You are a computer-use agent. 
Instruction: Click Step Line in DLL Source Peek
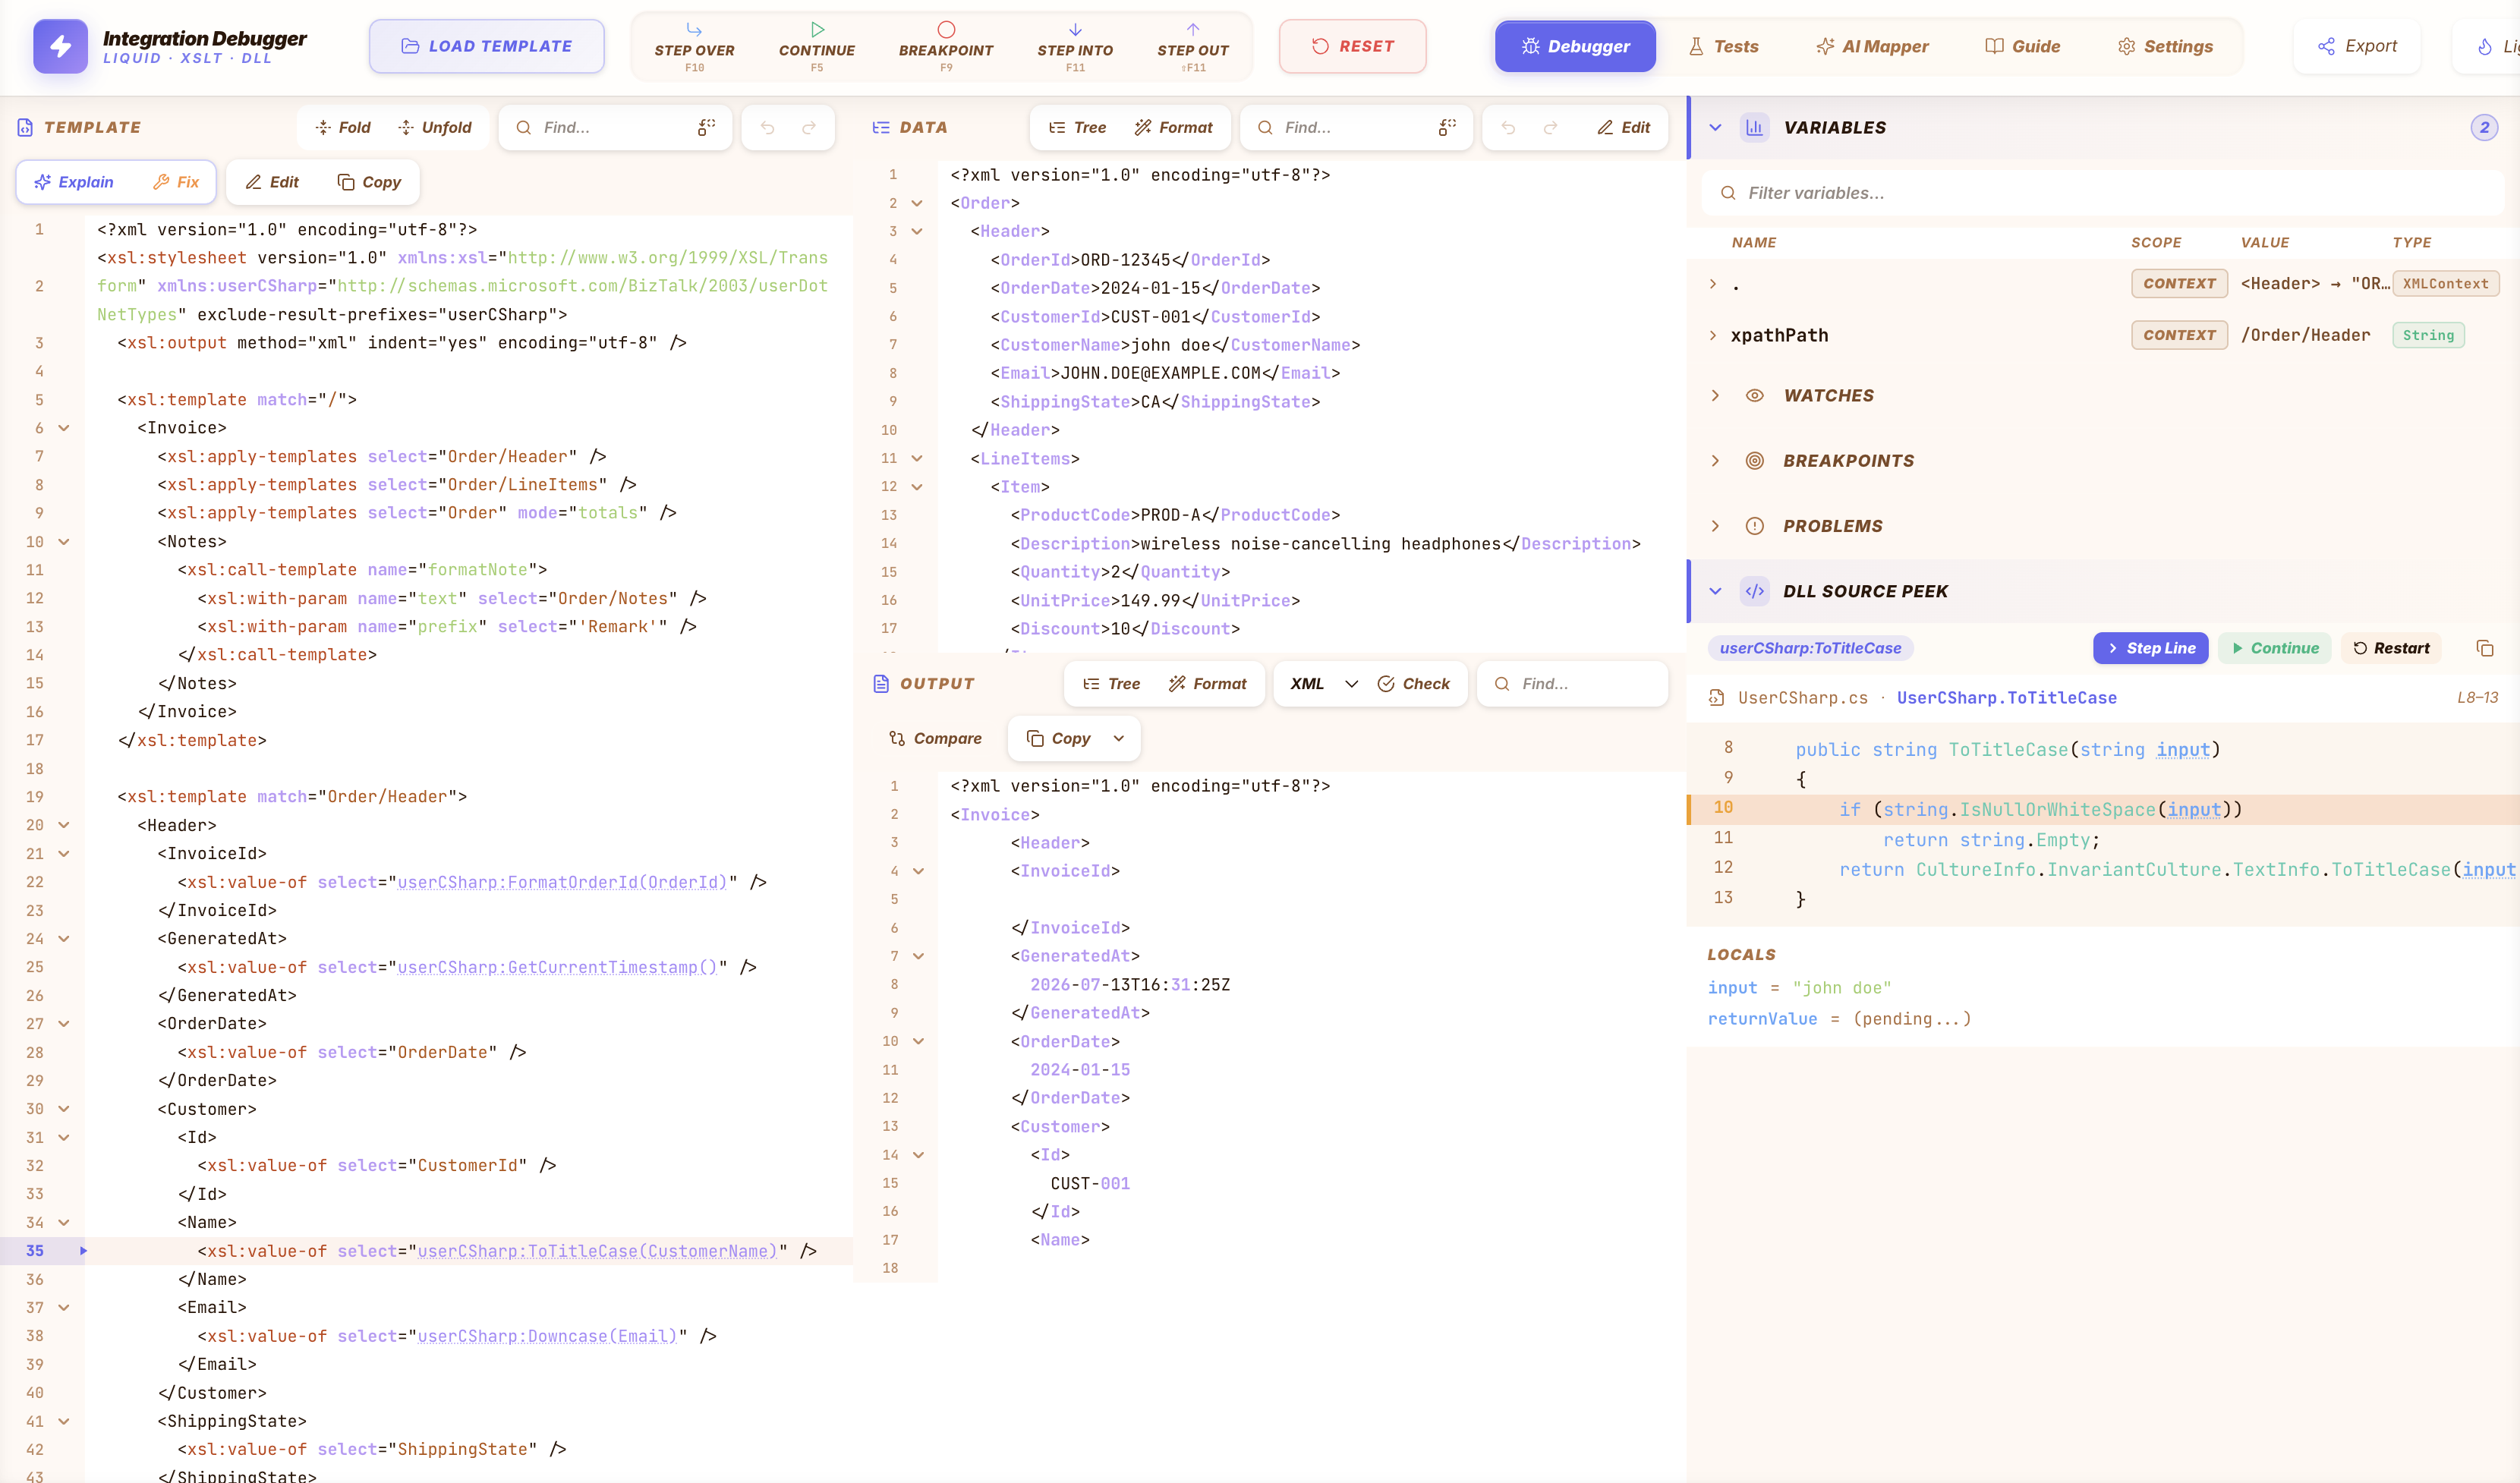2150,648
